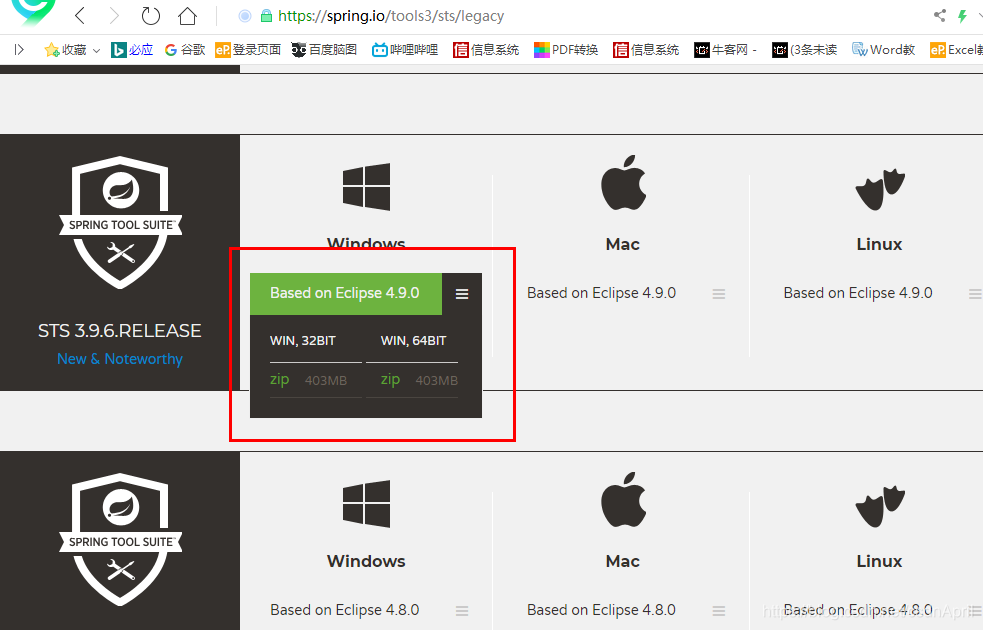
Task: Expand the Linux 4.9.0 hamburger menu
Action: pos(975,294)
